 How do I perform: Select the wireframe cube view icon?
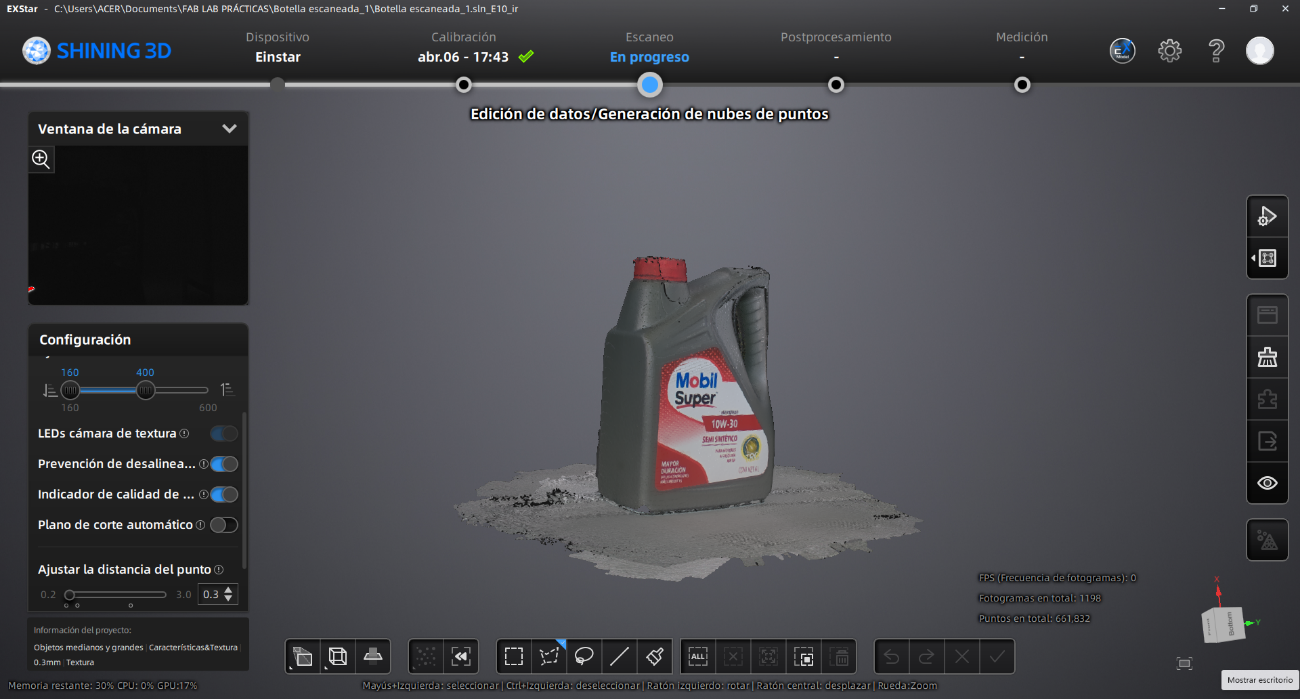[x=338, y=657]
